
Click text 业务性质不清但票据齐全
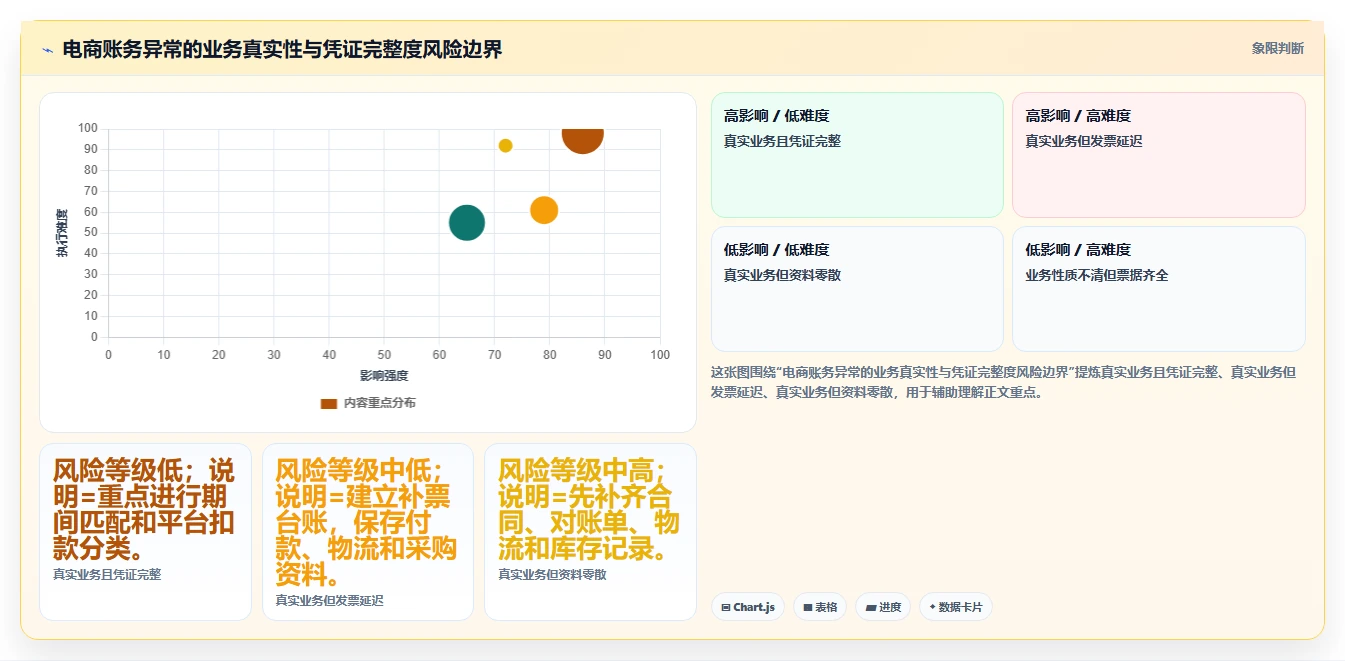(x=1097, y=275)
